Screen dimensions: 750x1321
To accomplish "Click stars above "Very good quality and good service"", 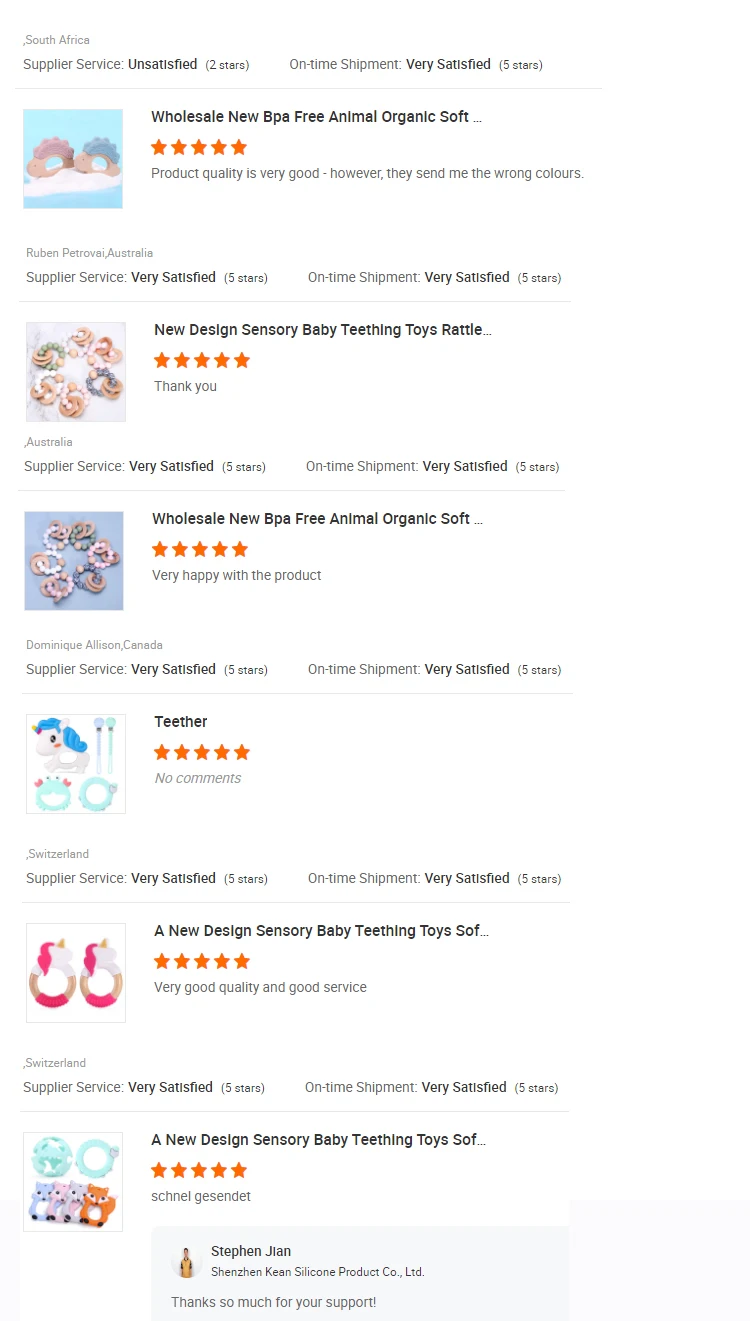I will pos(201,962).
